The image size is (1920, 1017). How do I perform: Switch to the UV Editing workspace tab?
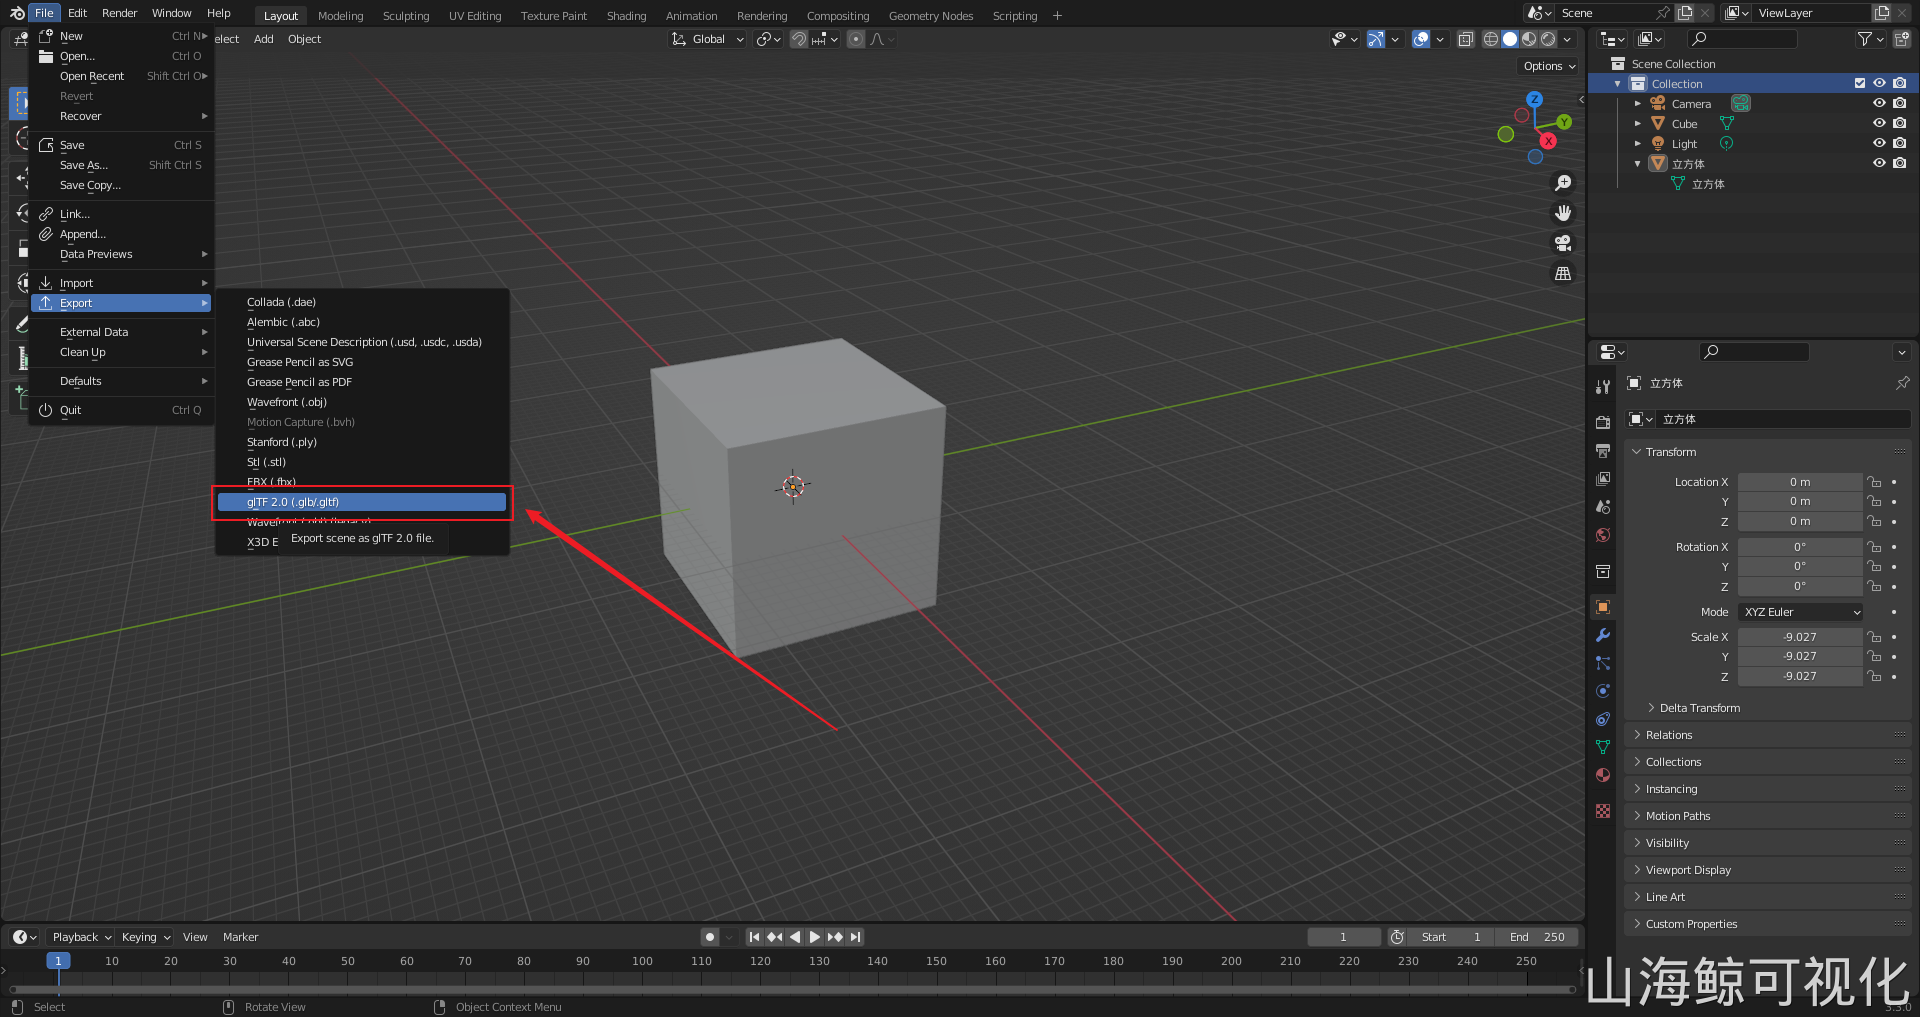(x=475, y=16)
